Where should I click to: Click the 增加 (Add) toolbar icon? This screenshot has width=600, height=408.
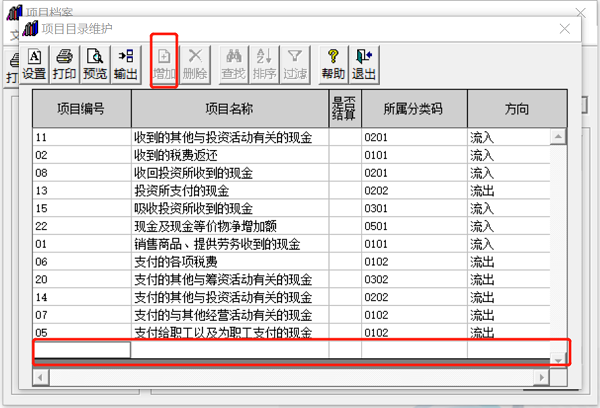click(x=164, y=64)
